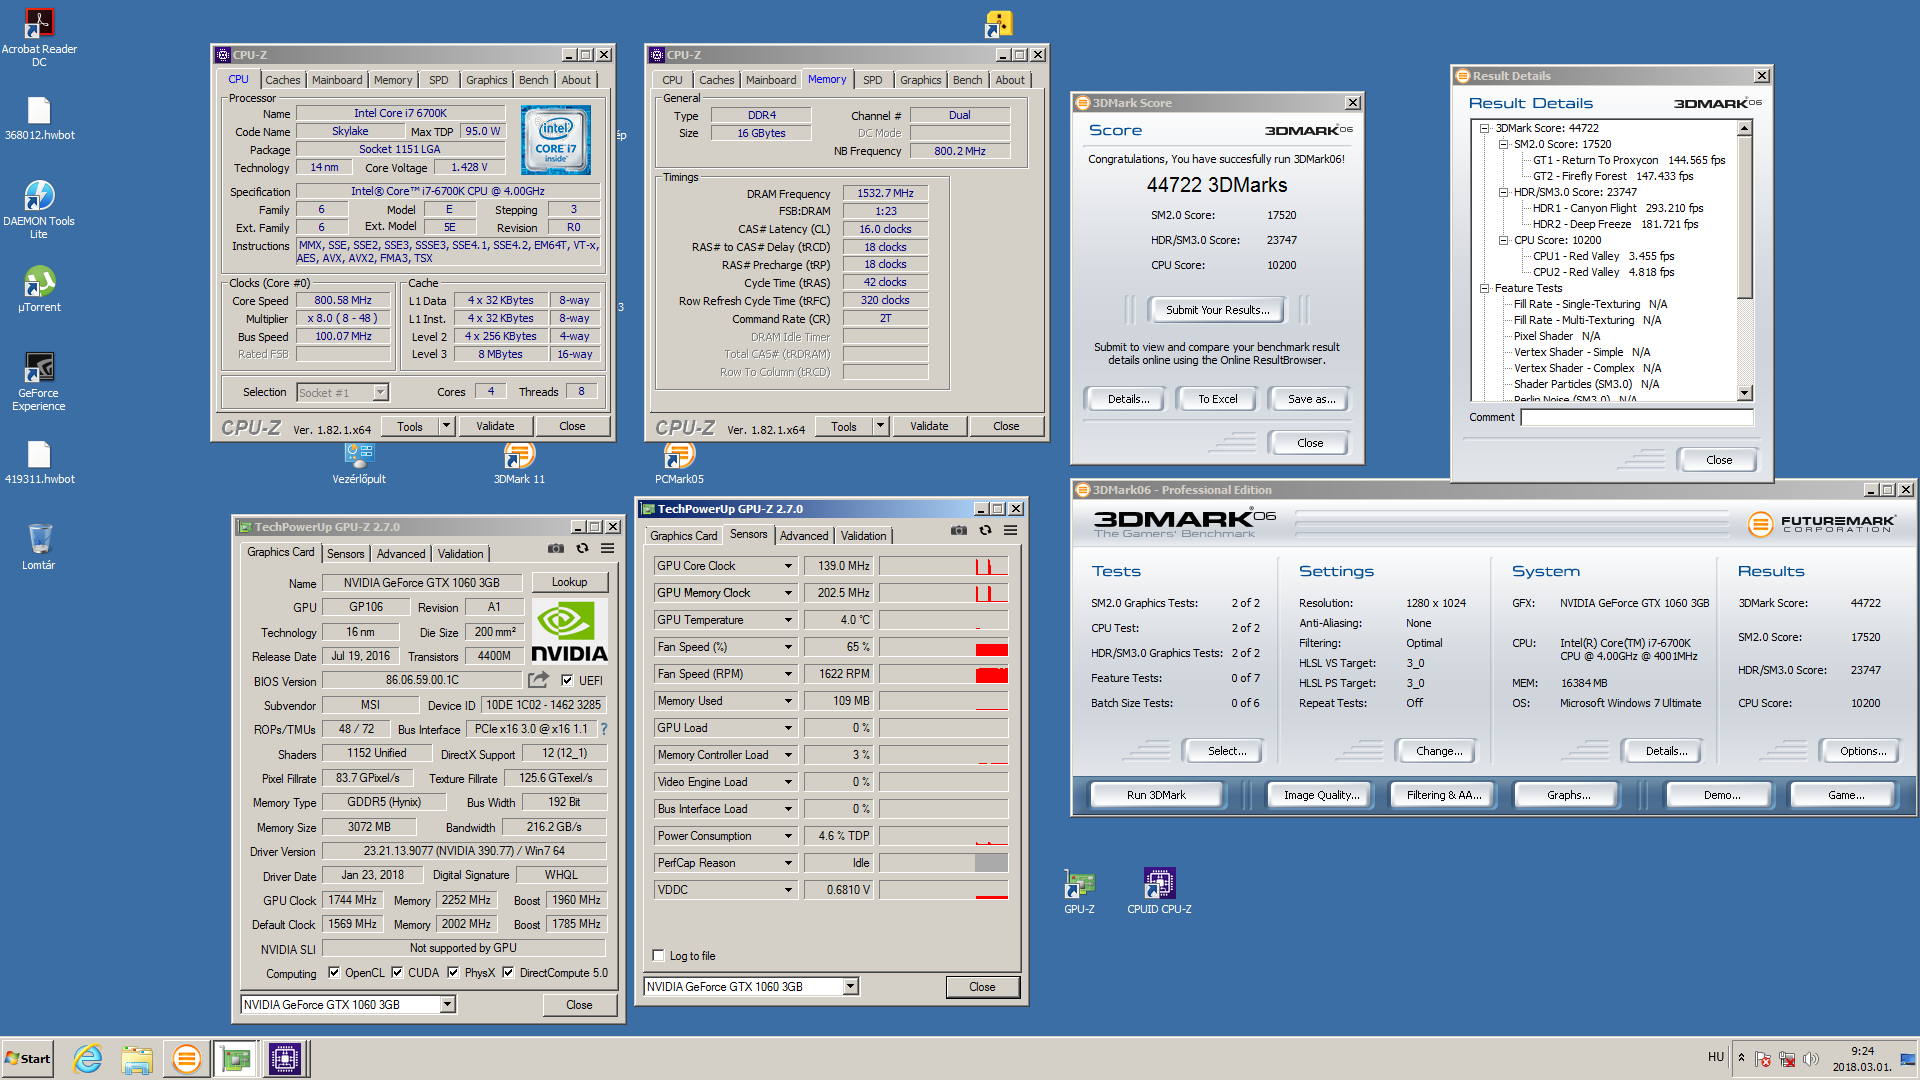Open Acrobat Reader DC desktop icon

pos(39,38)
